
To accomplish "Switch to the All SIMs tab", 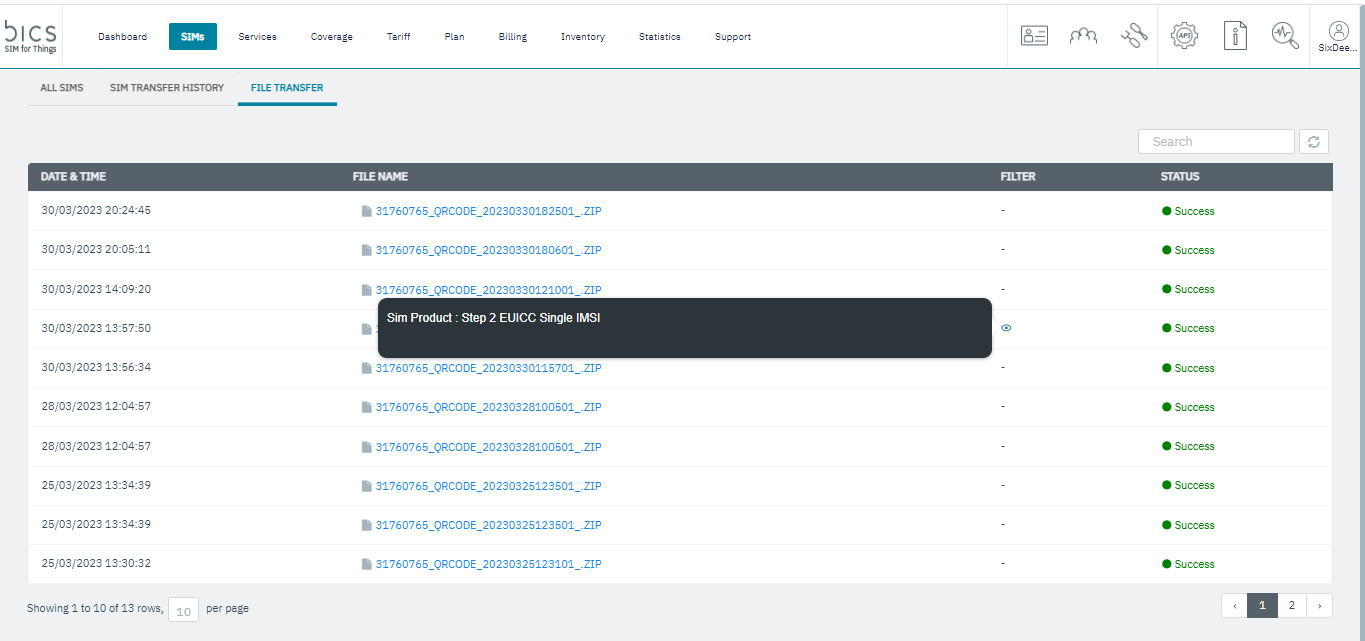I will [62, 88].
